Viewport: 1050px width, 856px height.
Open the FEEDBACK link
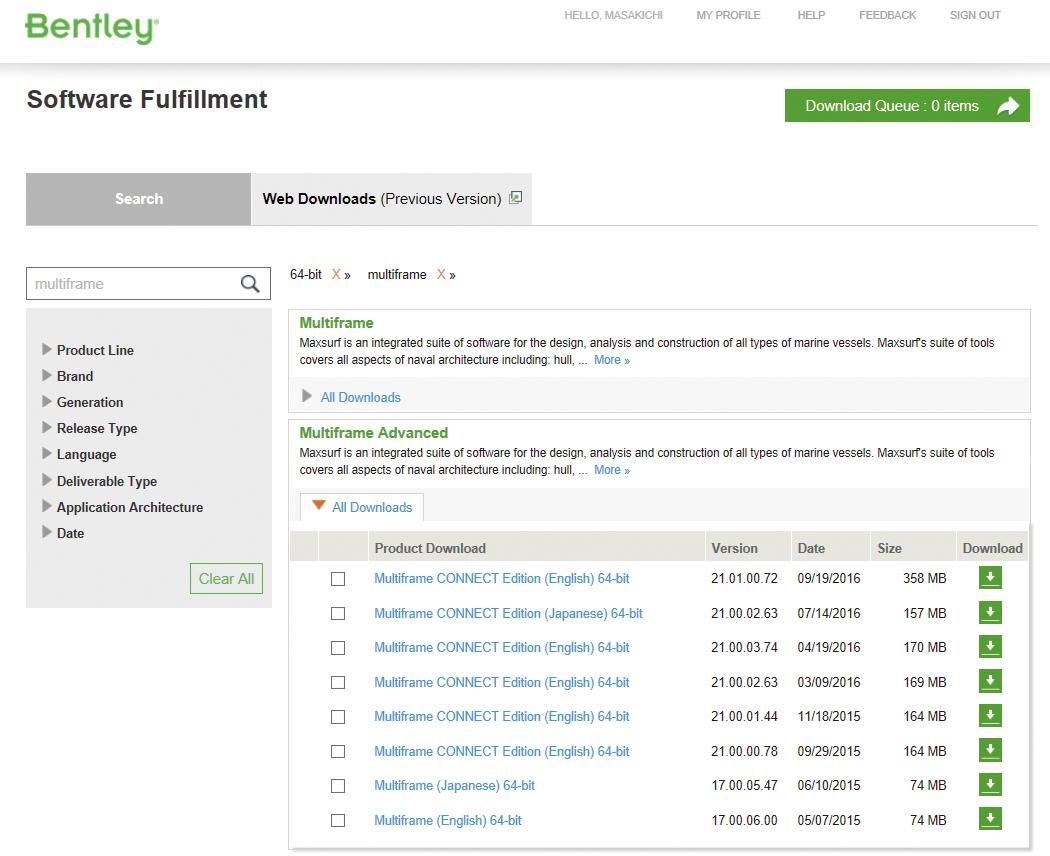coord(887,15)
